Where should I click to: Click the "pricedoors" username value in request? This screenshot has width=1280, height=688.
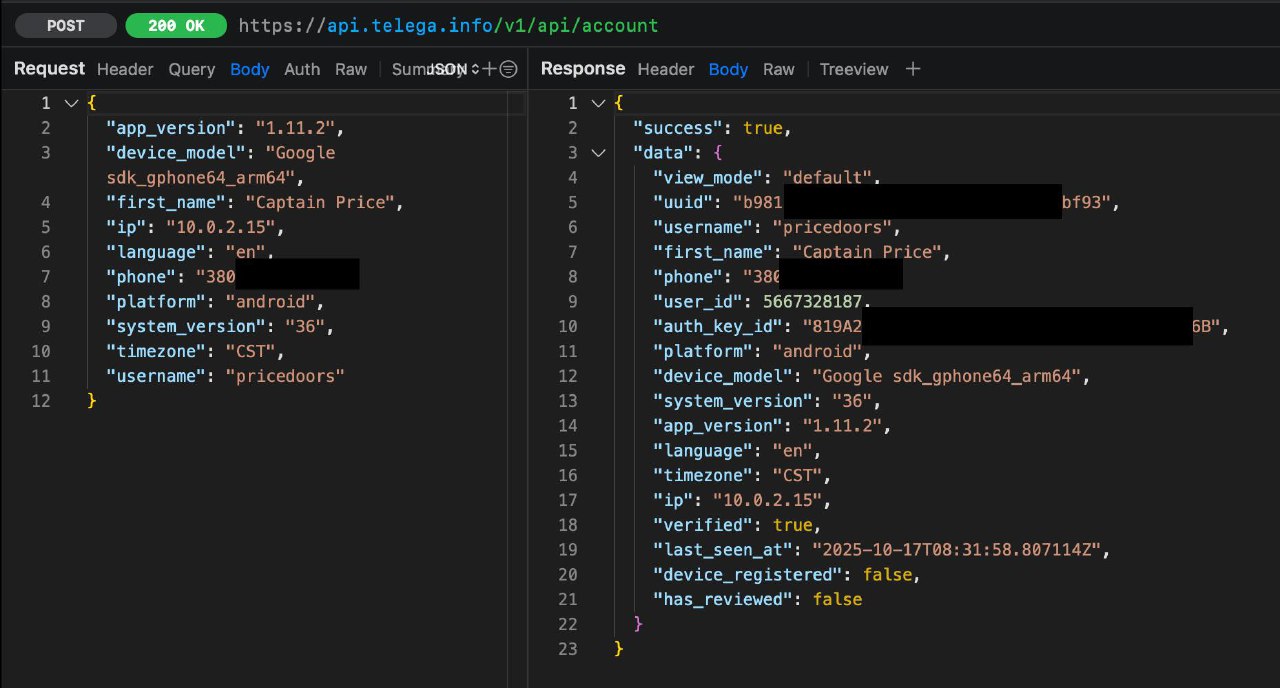[x=285, y=376]
